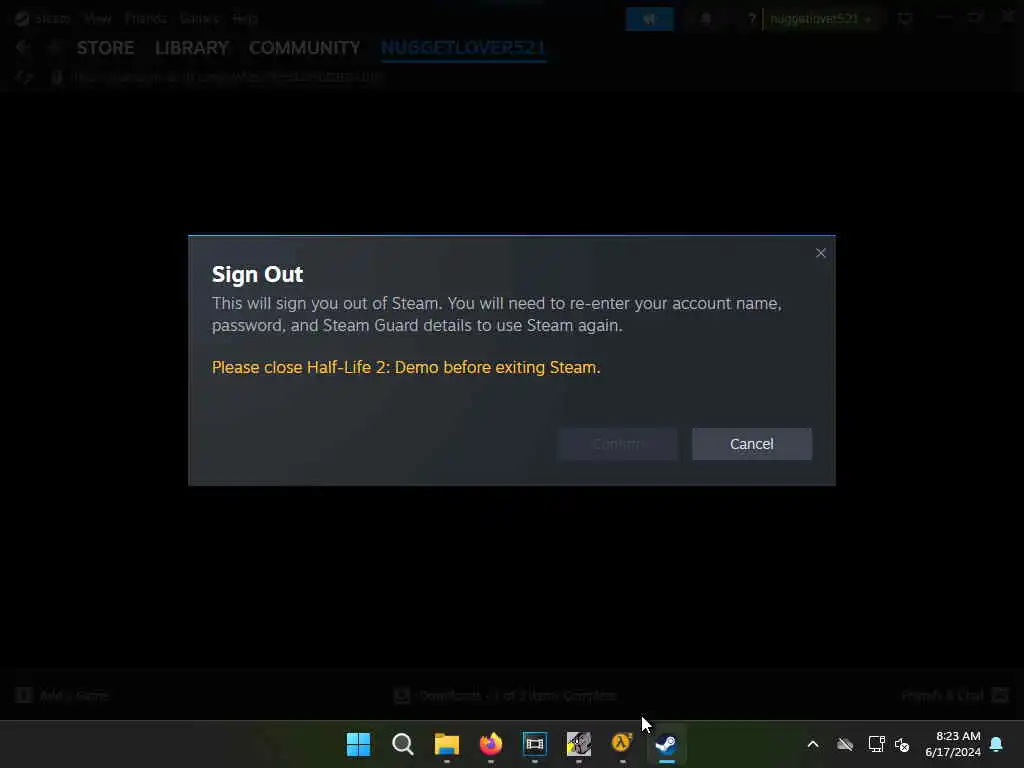Viewport: 1024px width, 768px height.
Task: Click the question mark help icon
Action: [752, 19]
